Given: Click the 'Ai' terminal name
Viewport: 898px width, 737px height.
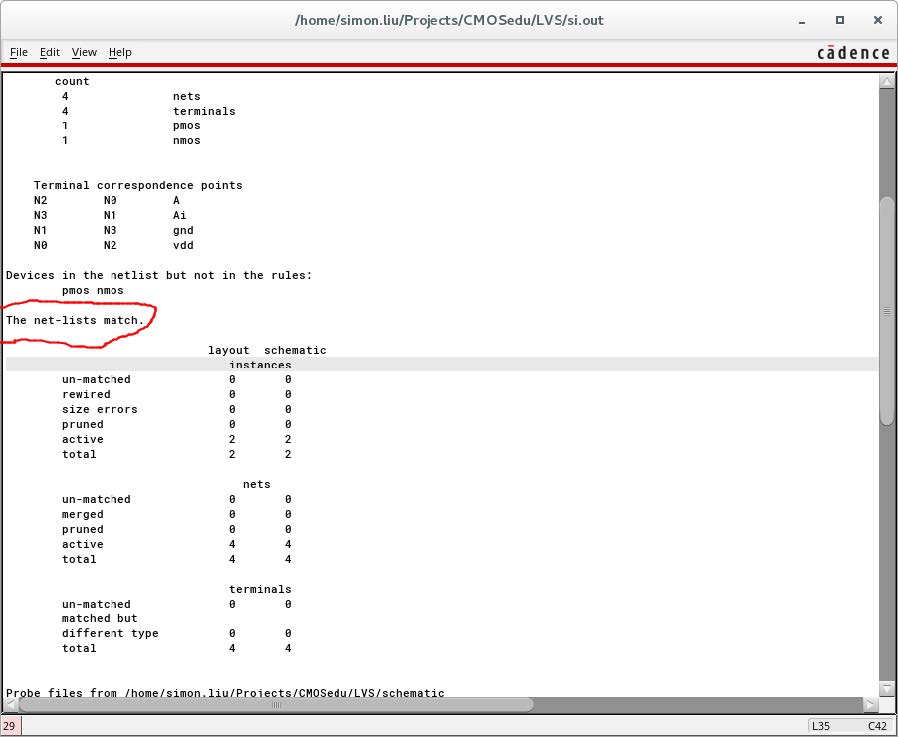Looking at the screenshot, I should 179,215.
